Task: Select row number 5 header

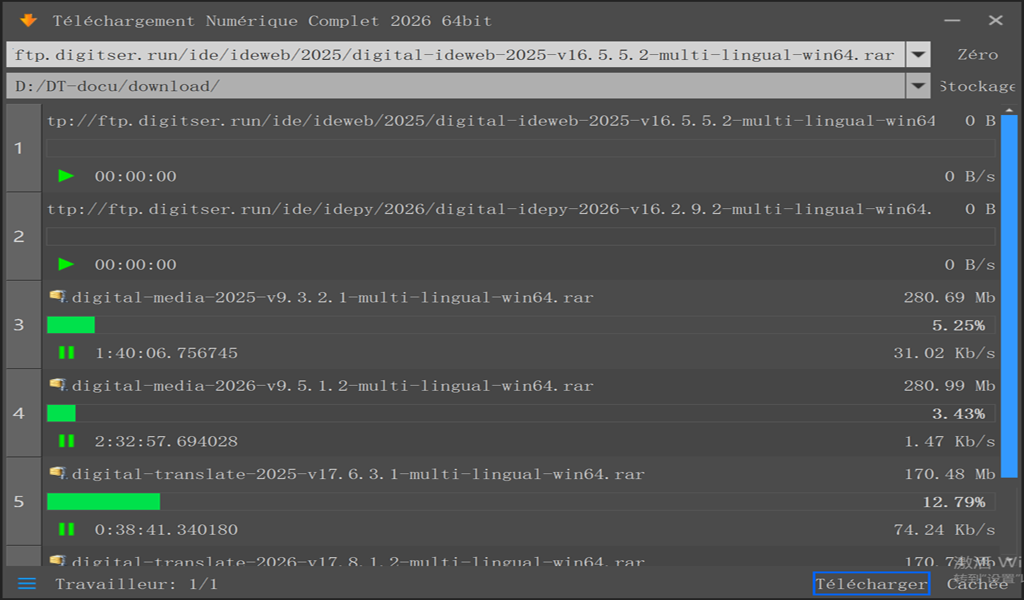Action: pos(19,501)
